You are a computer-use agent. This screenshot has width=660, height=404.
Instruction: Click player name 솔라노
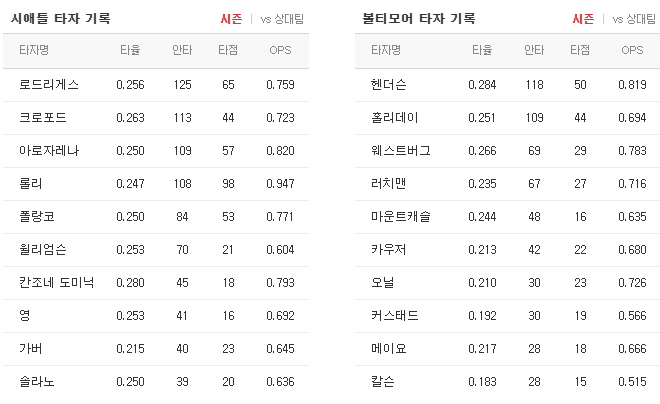pos(37,382)
